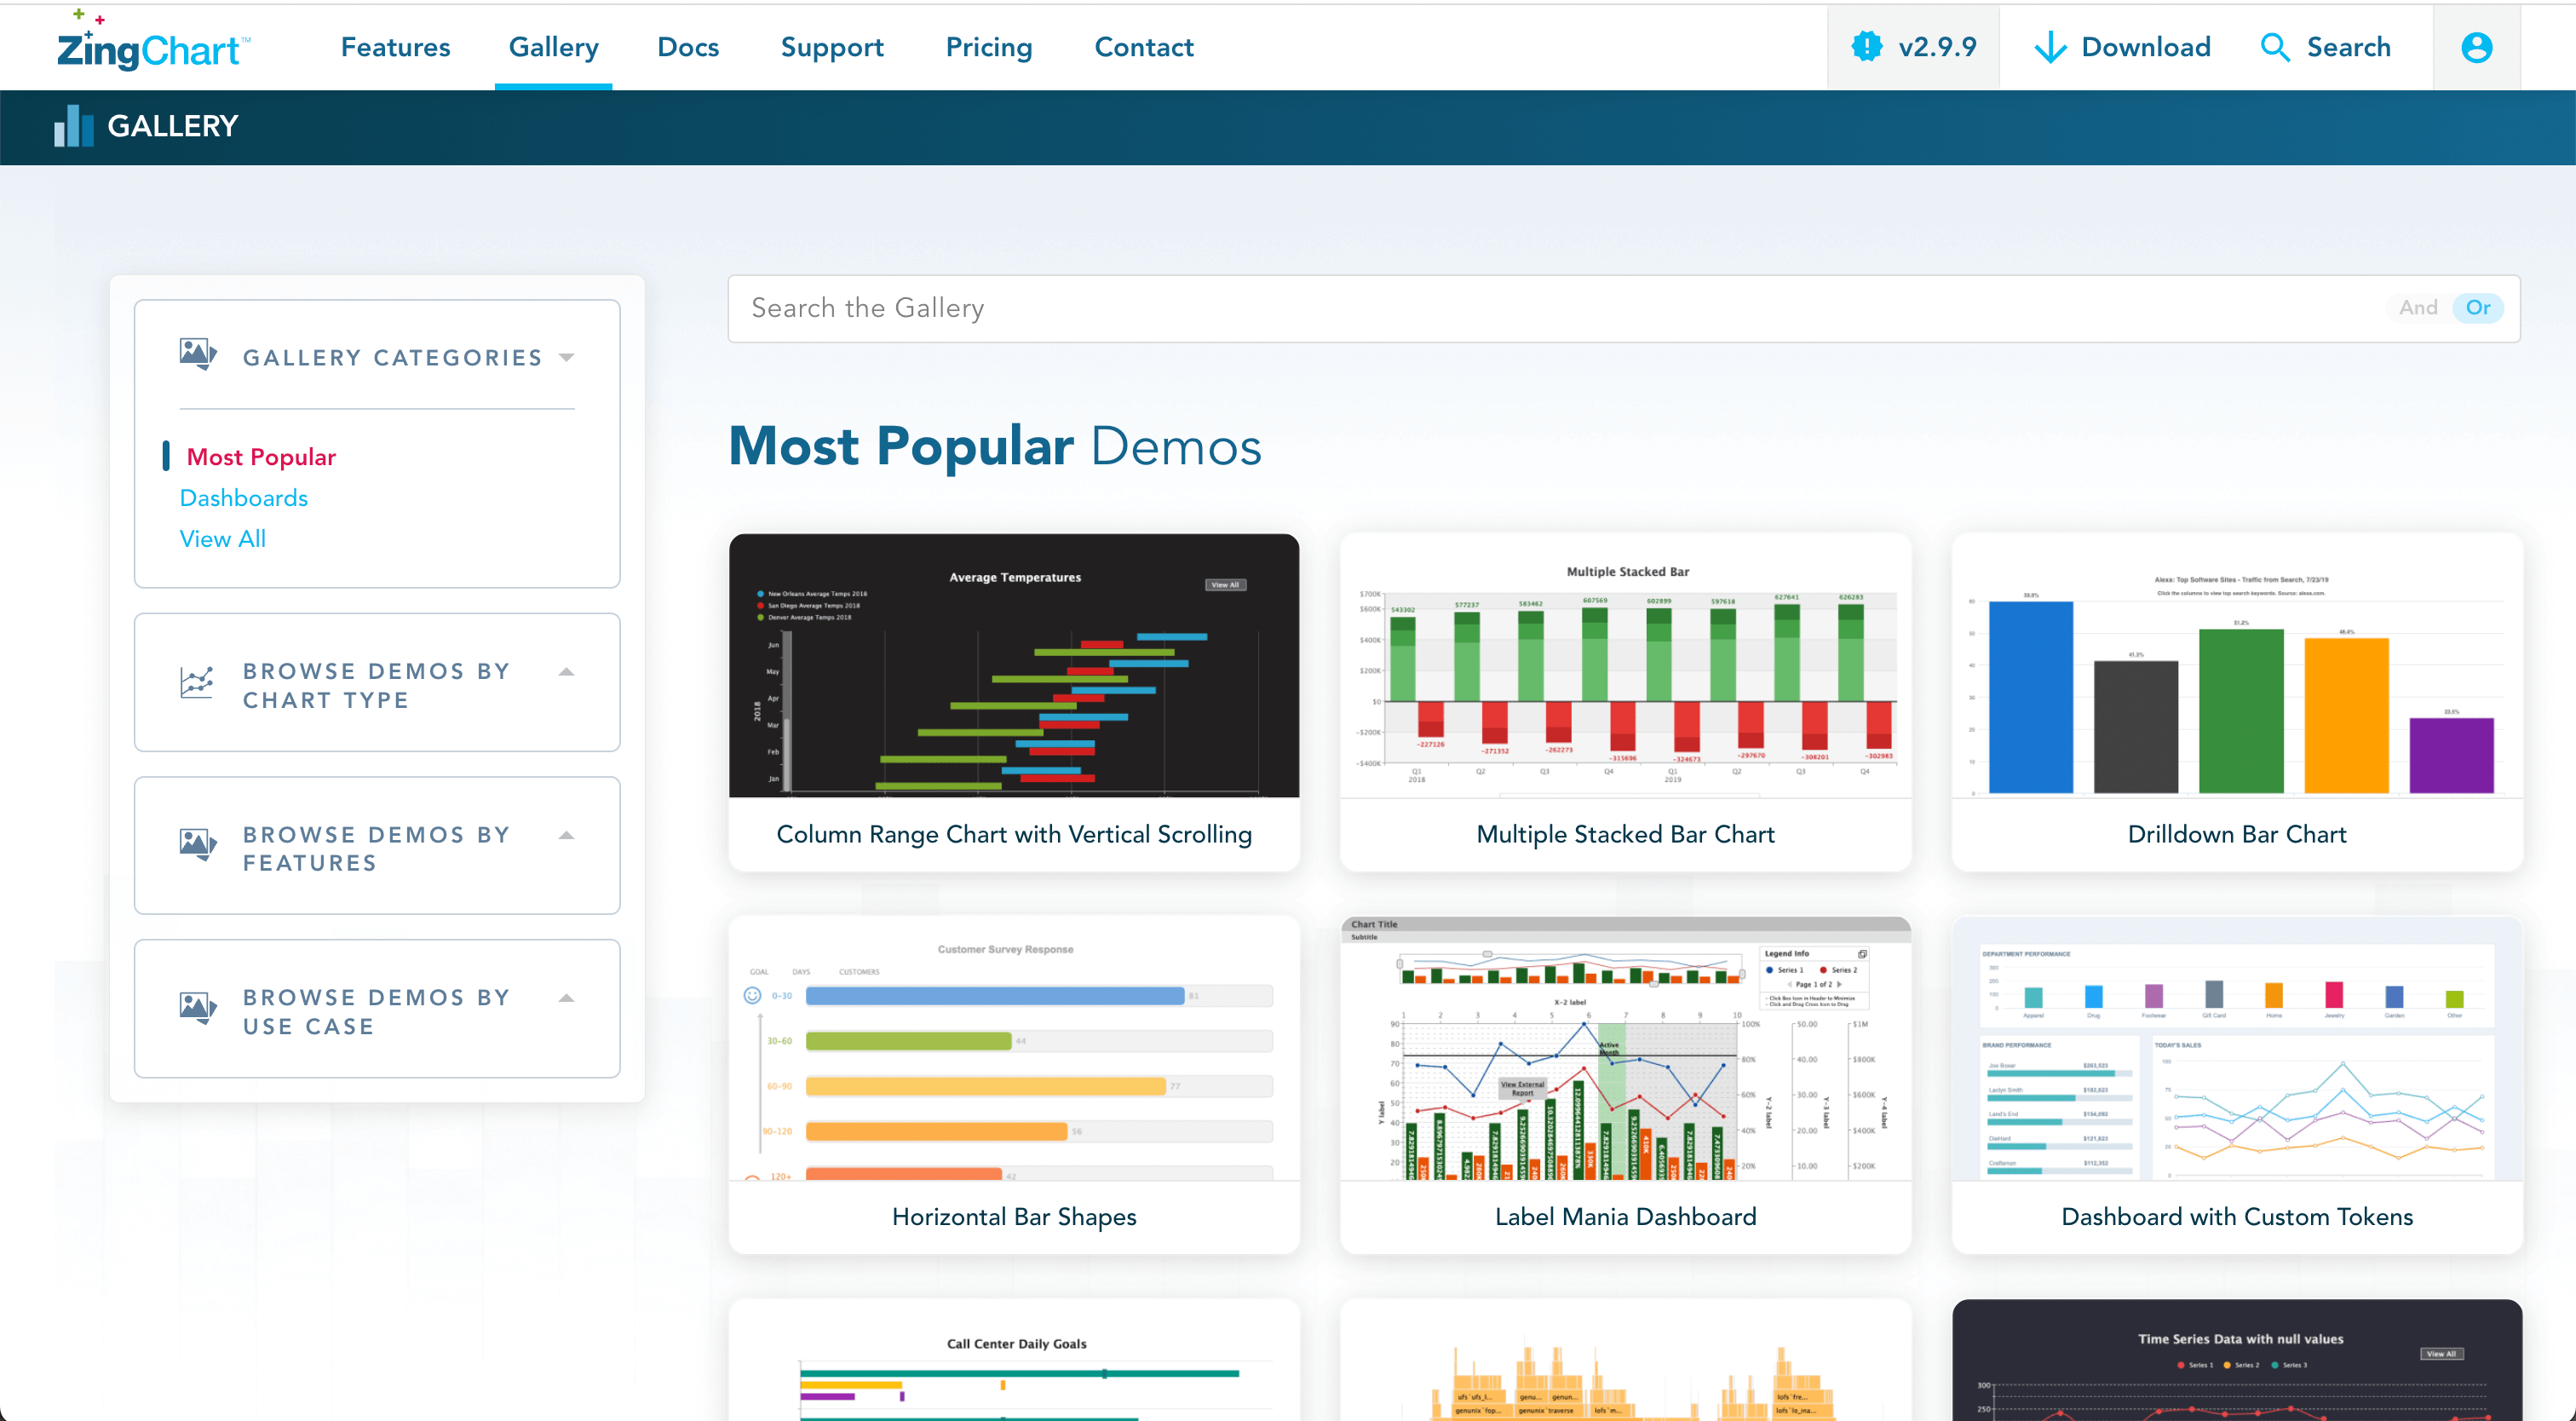Collapse the Gallery Categories arrow
This screenshot has width=2576, height=1421.
tap(567, 358)
